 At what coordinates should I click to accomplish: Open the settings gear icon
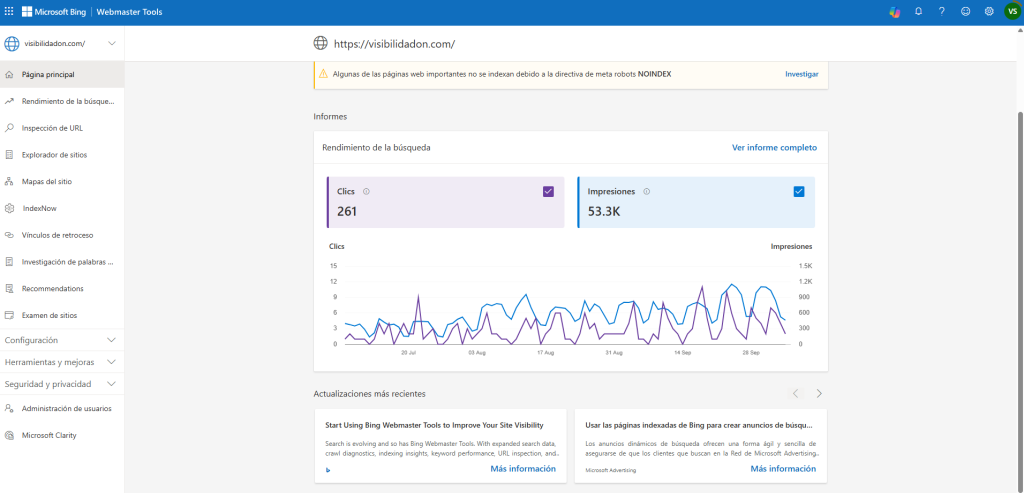[x=989, y=12]
